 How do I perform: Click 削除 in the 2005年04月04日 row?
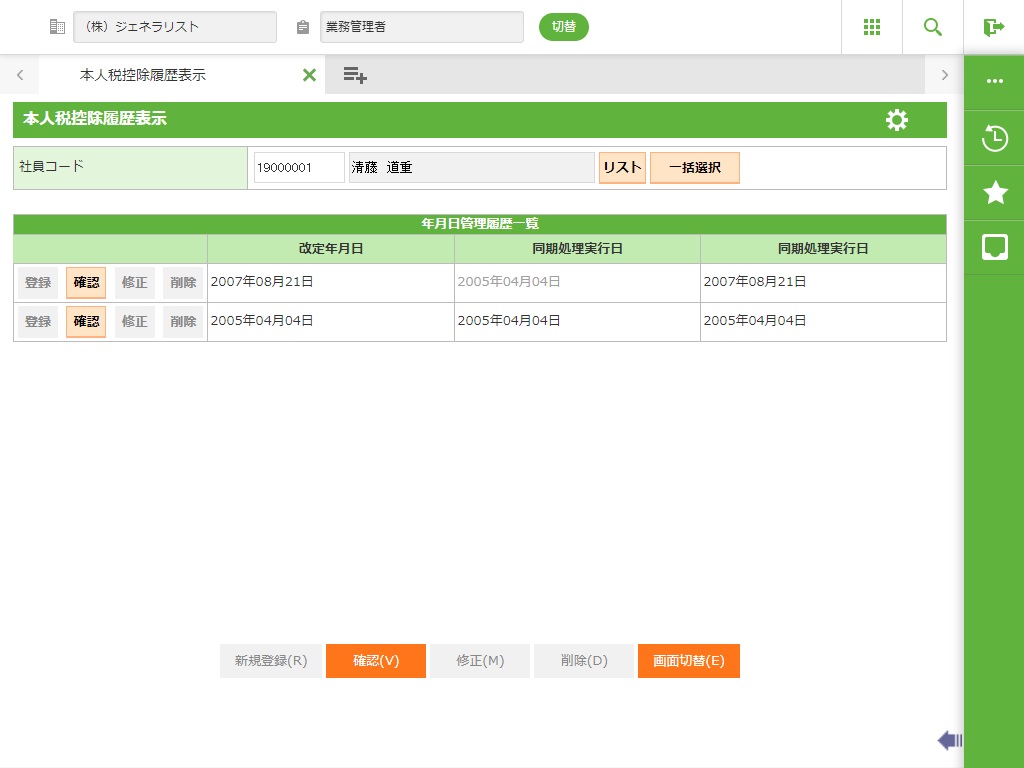click(x=183, y=322)
